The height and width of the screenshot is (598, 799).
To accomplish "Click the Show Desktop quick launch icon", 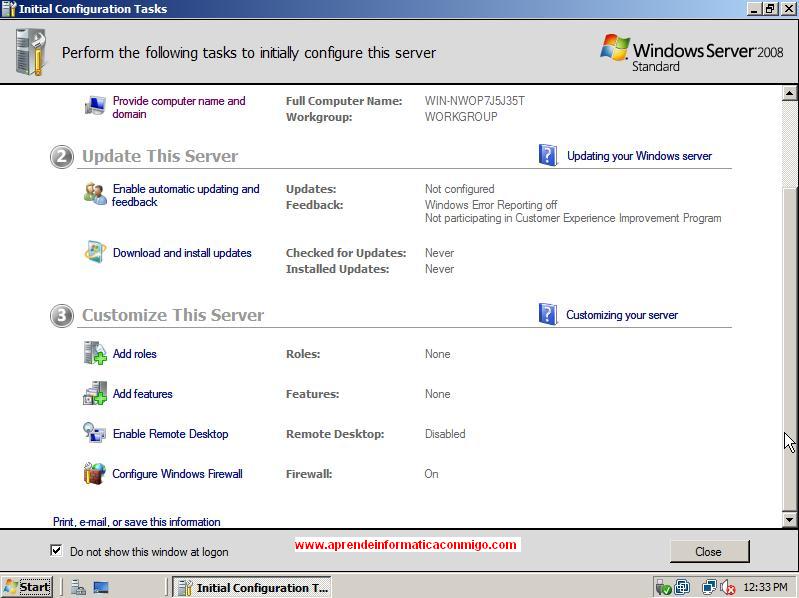I will click(101, 587).
